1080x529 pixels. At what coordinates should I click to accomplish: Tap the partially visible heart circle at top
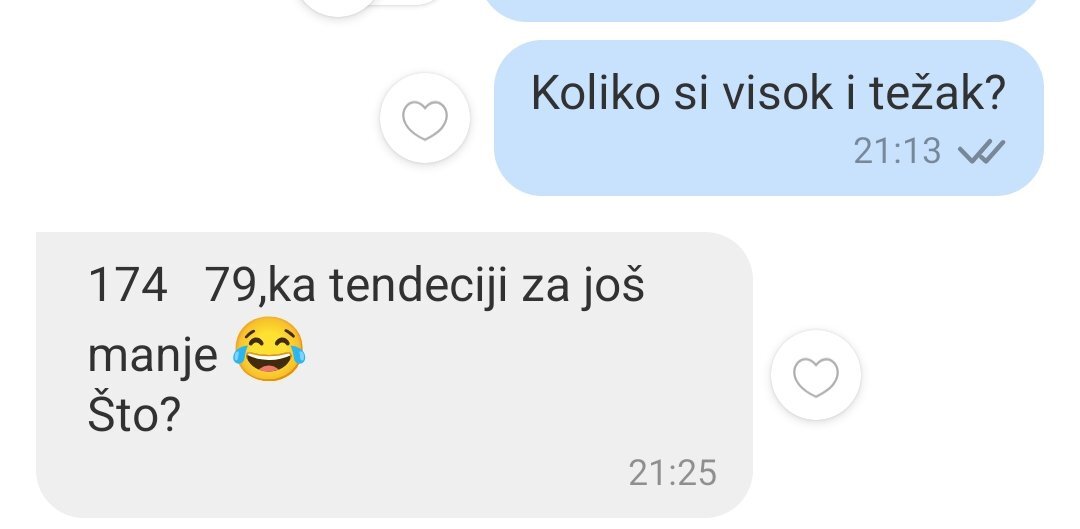point(338,7)
